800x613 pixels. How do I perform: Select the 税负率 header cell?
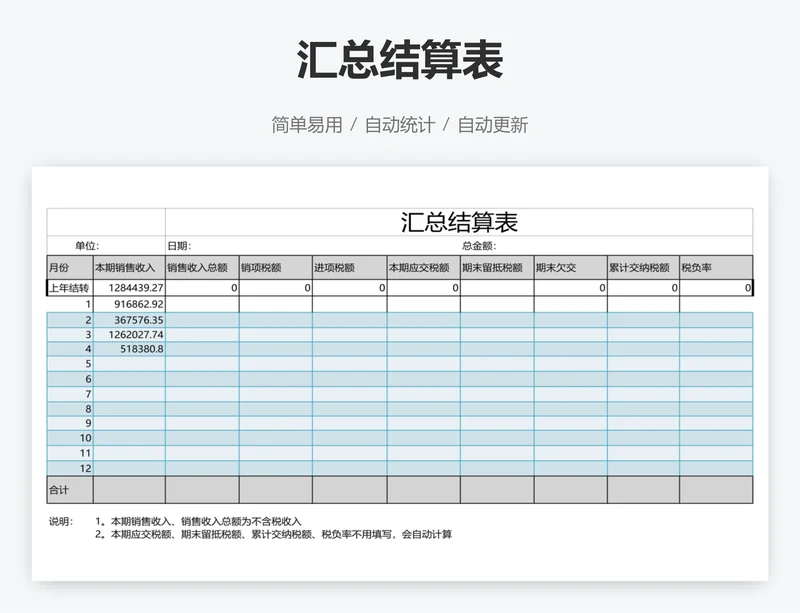click(x=716, y=267)
